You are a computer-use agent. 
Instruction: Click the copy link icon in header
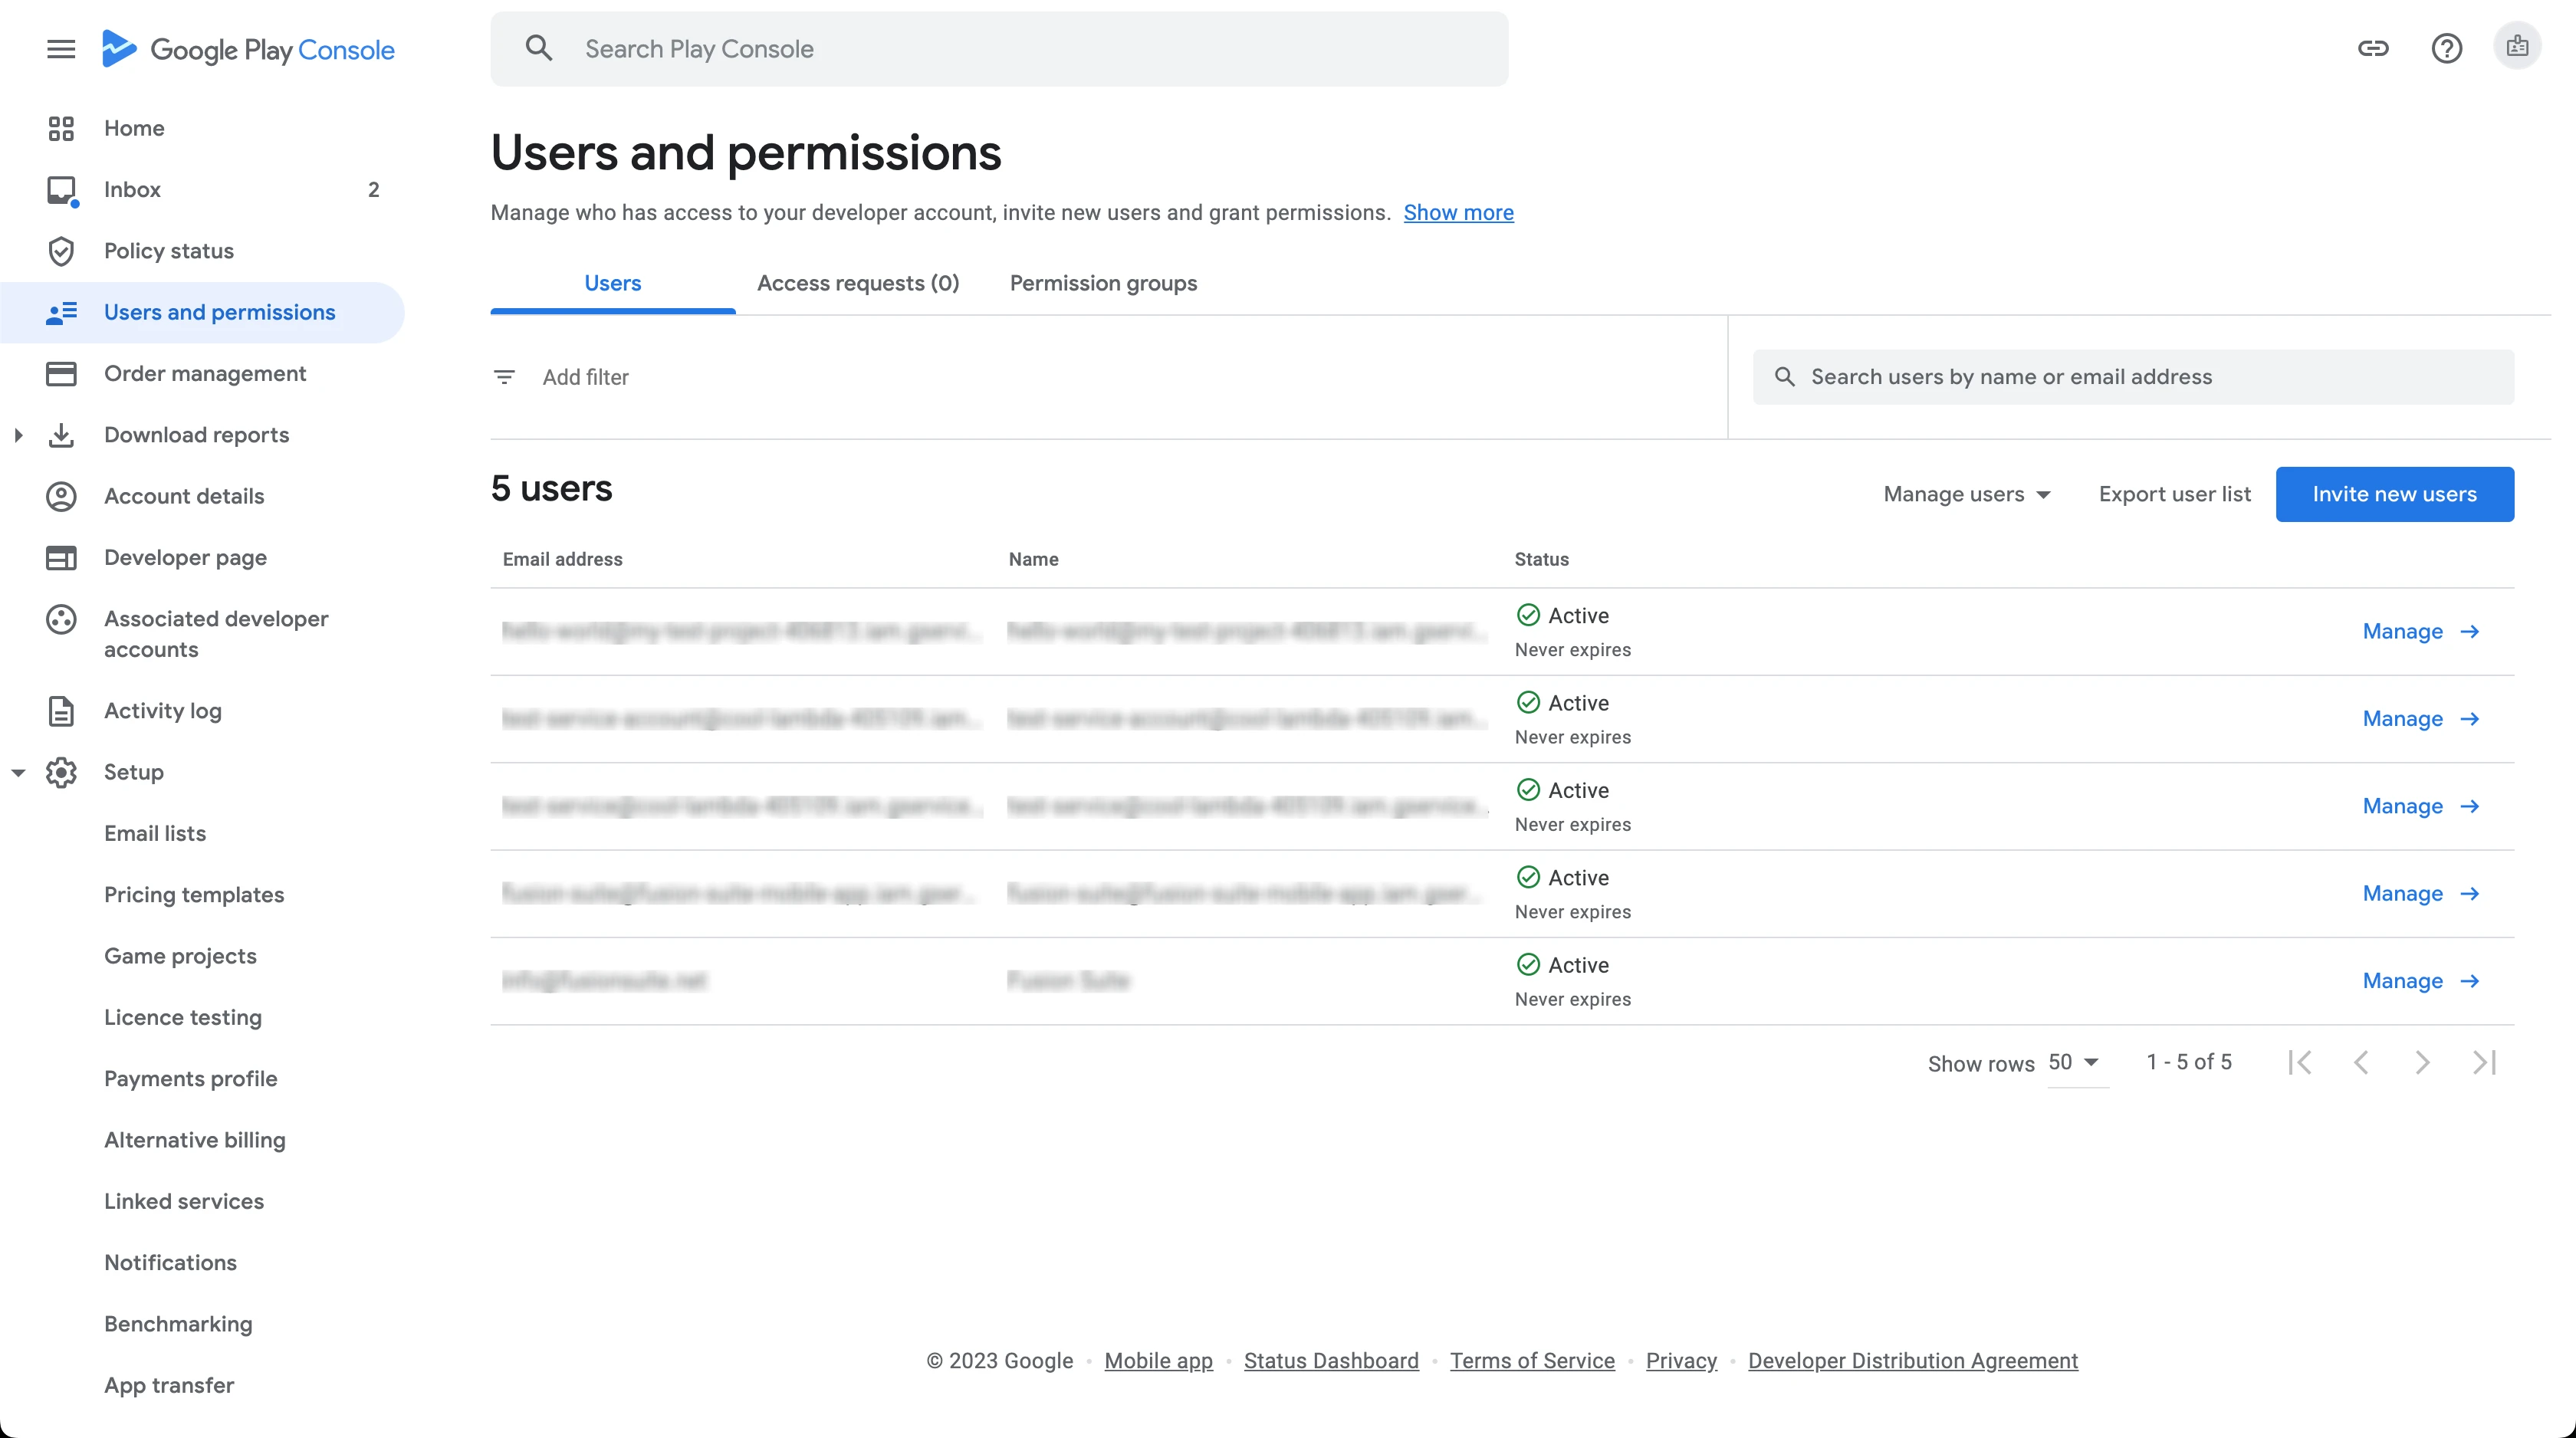pyautogui.click(x=2372, y=48)
